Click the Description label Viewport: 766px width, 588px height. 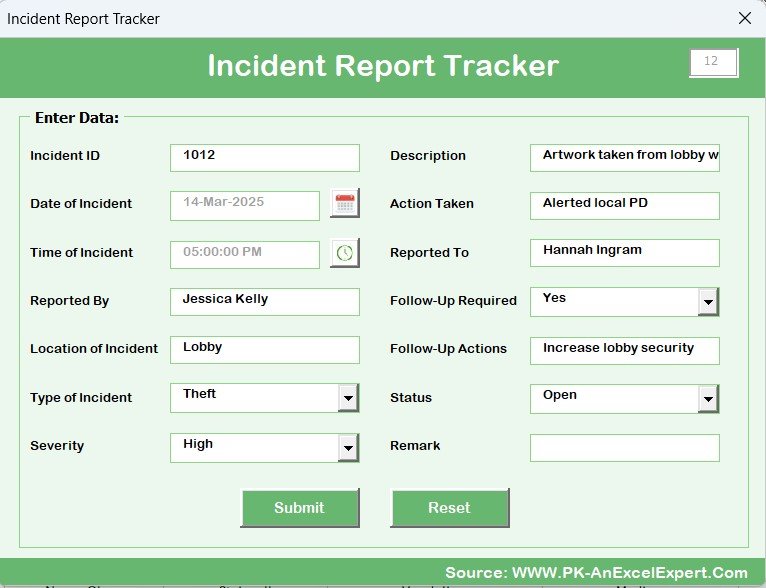click(x=428, y=156)
